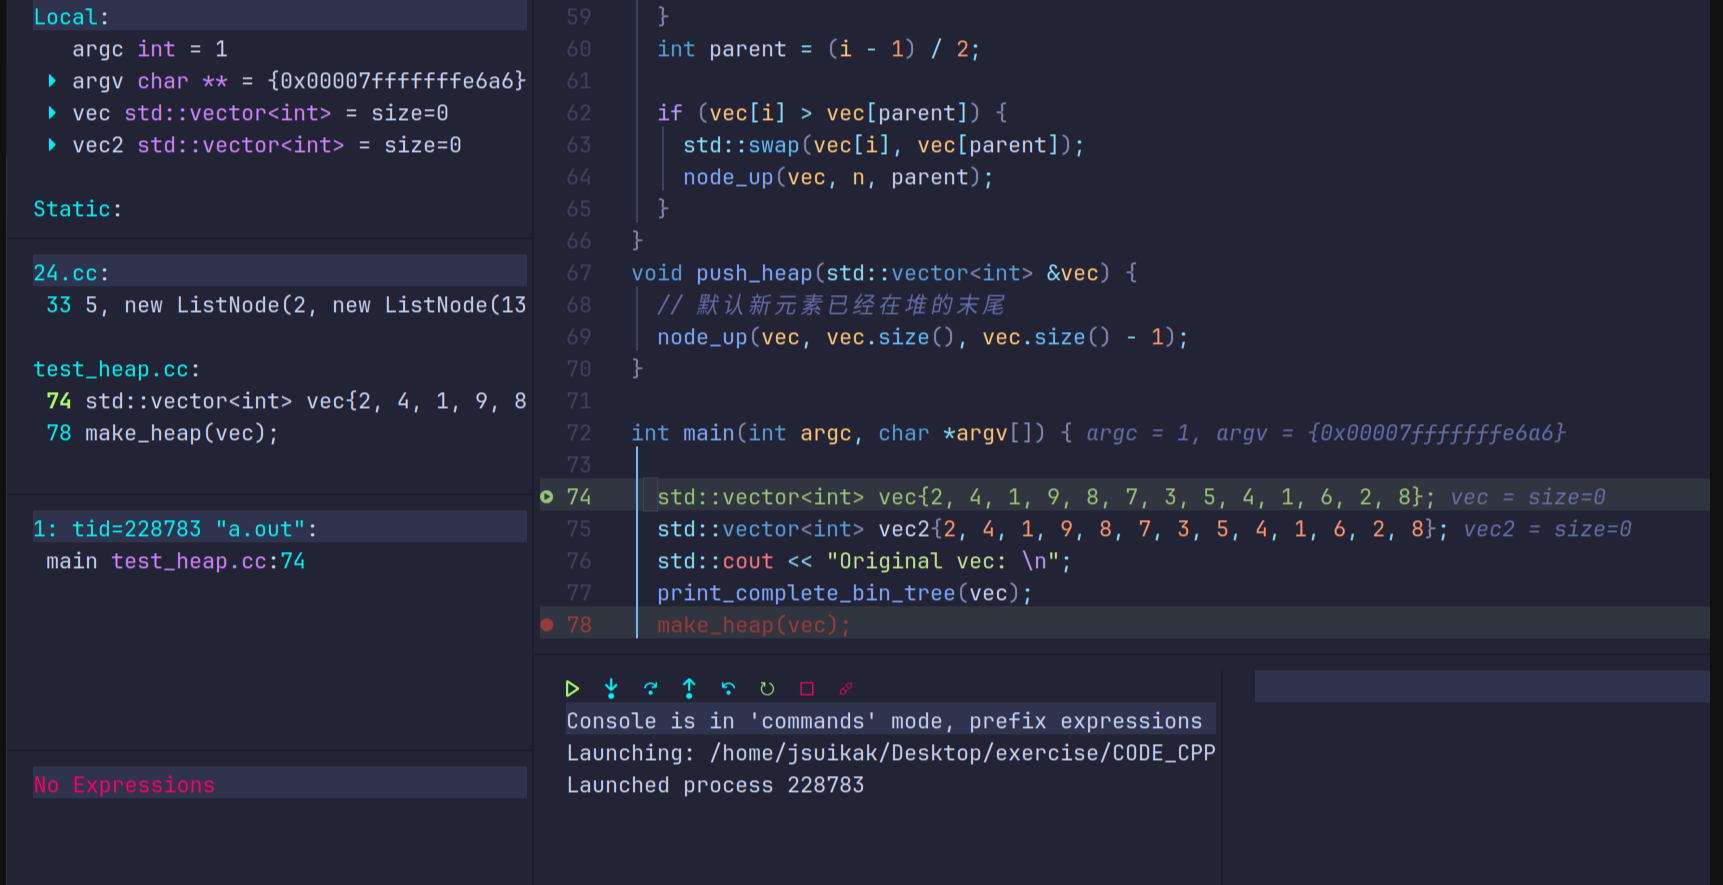Viewport: 1723px width, 885px height.
Task: Click the input field beside debug toolbar
Action: (x=1482, y=687)
